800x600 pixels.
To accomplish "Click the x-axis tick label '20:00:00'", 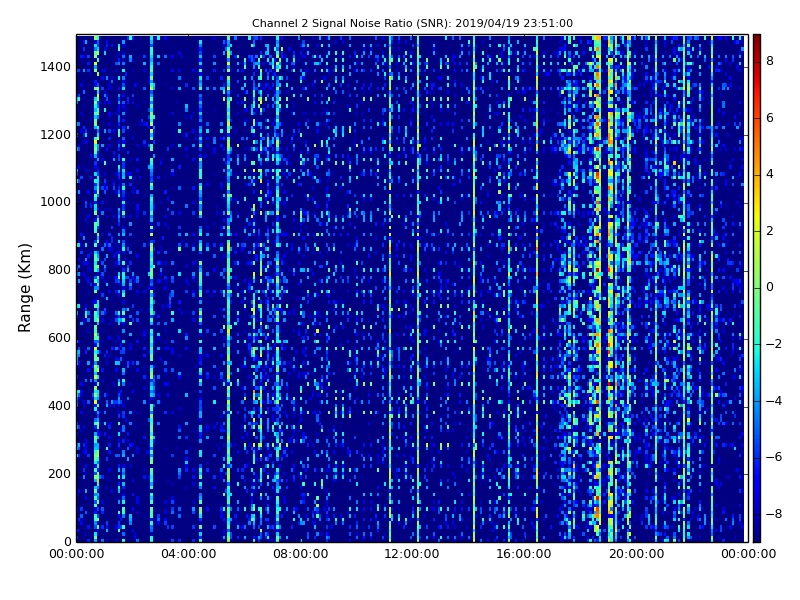I will (636, 554).
